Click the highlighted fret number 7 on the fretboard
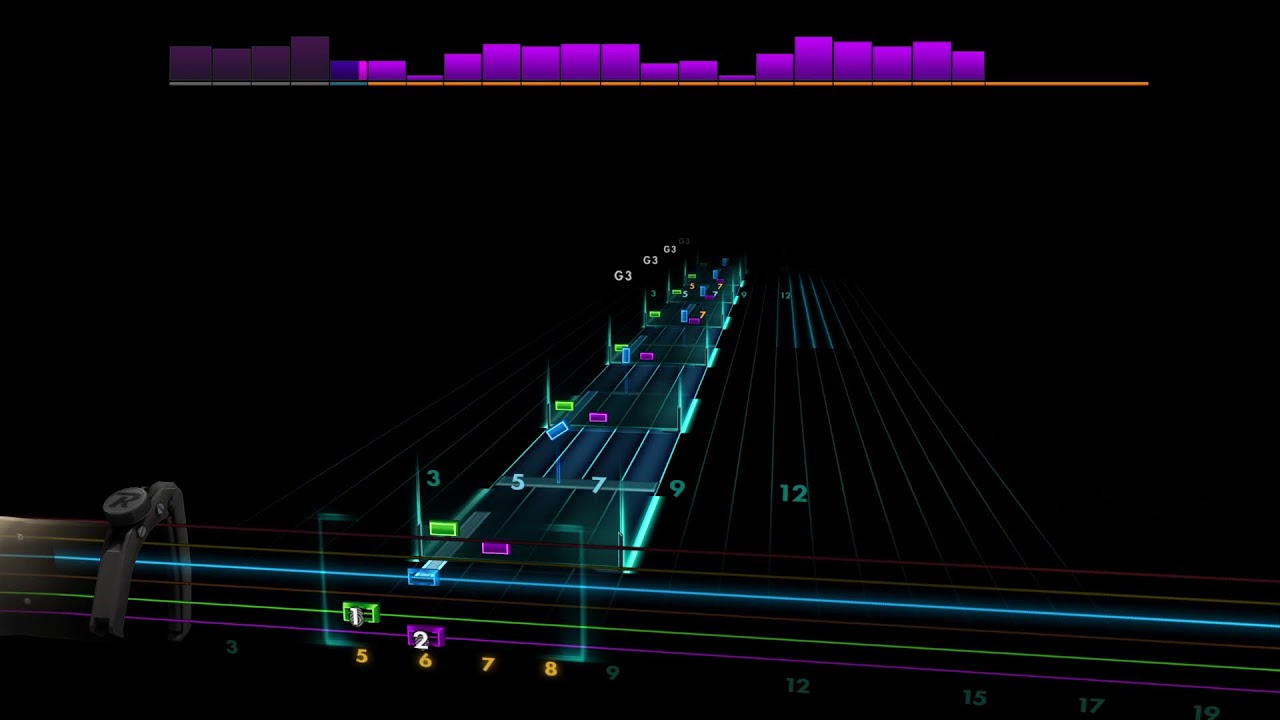The image size is (1280, 720). 487,664
